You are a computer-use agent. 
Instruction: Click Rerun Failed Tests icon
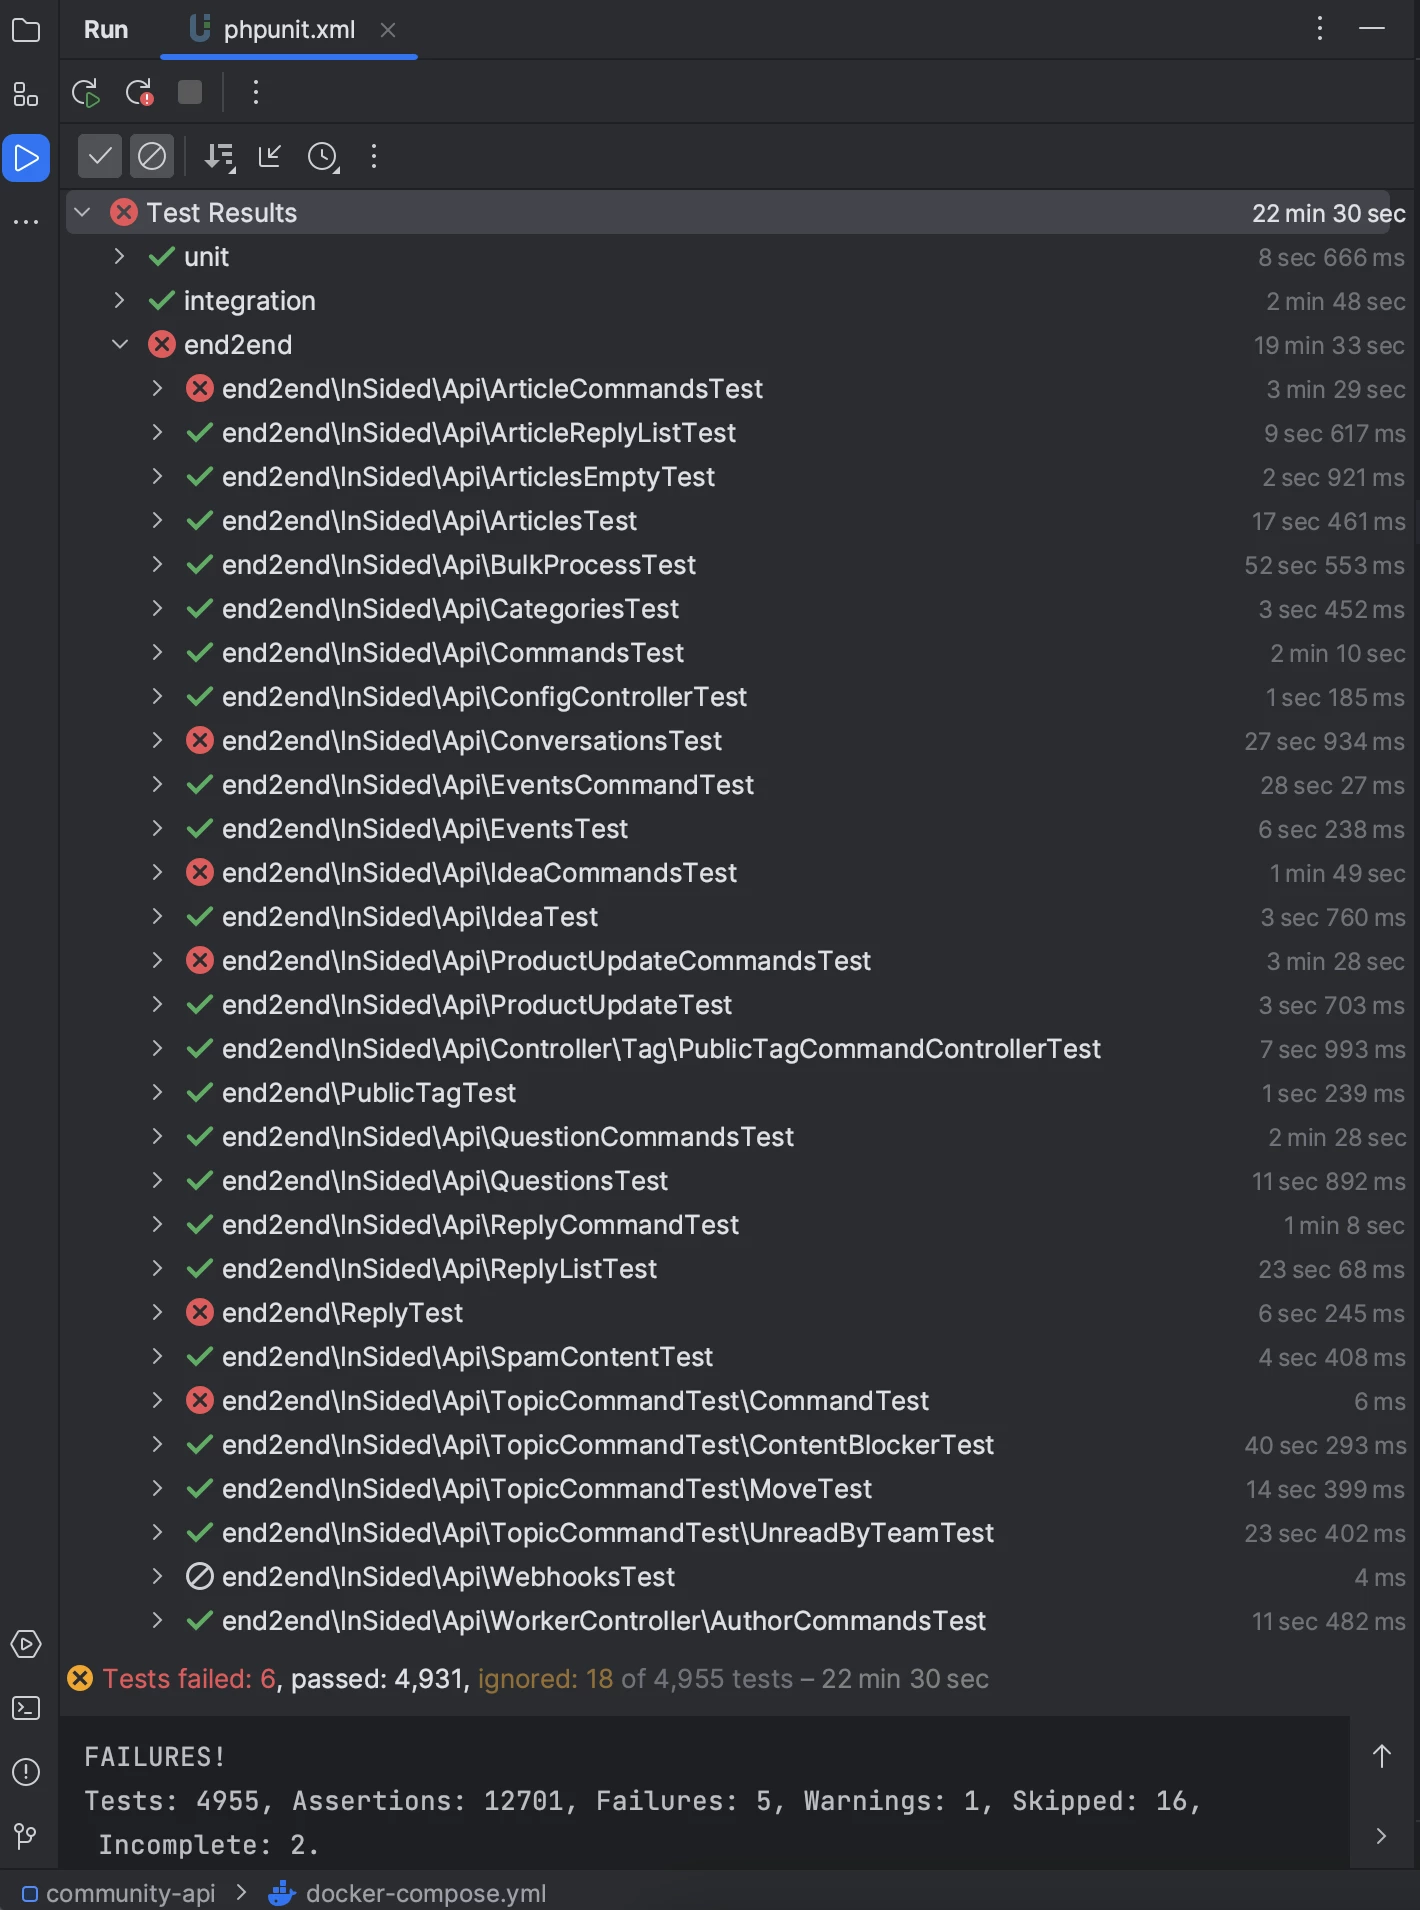[x=139, y=93]
